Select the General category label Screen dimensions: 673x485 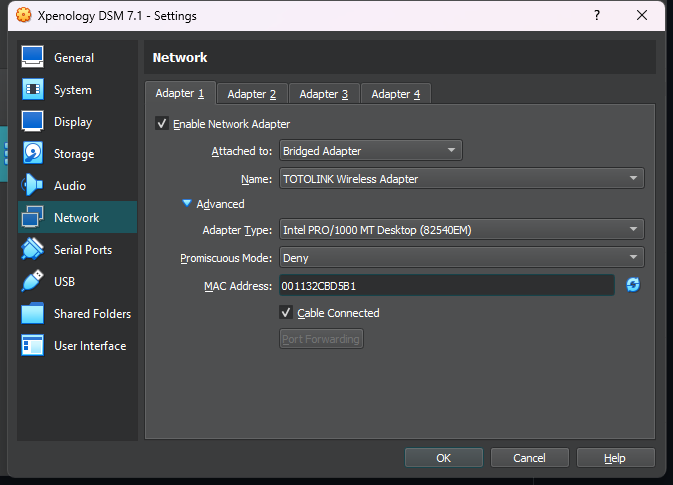(x=74, y=58)
